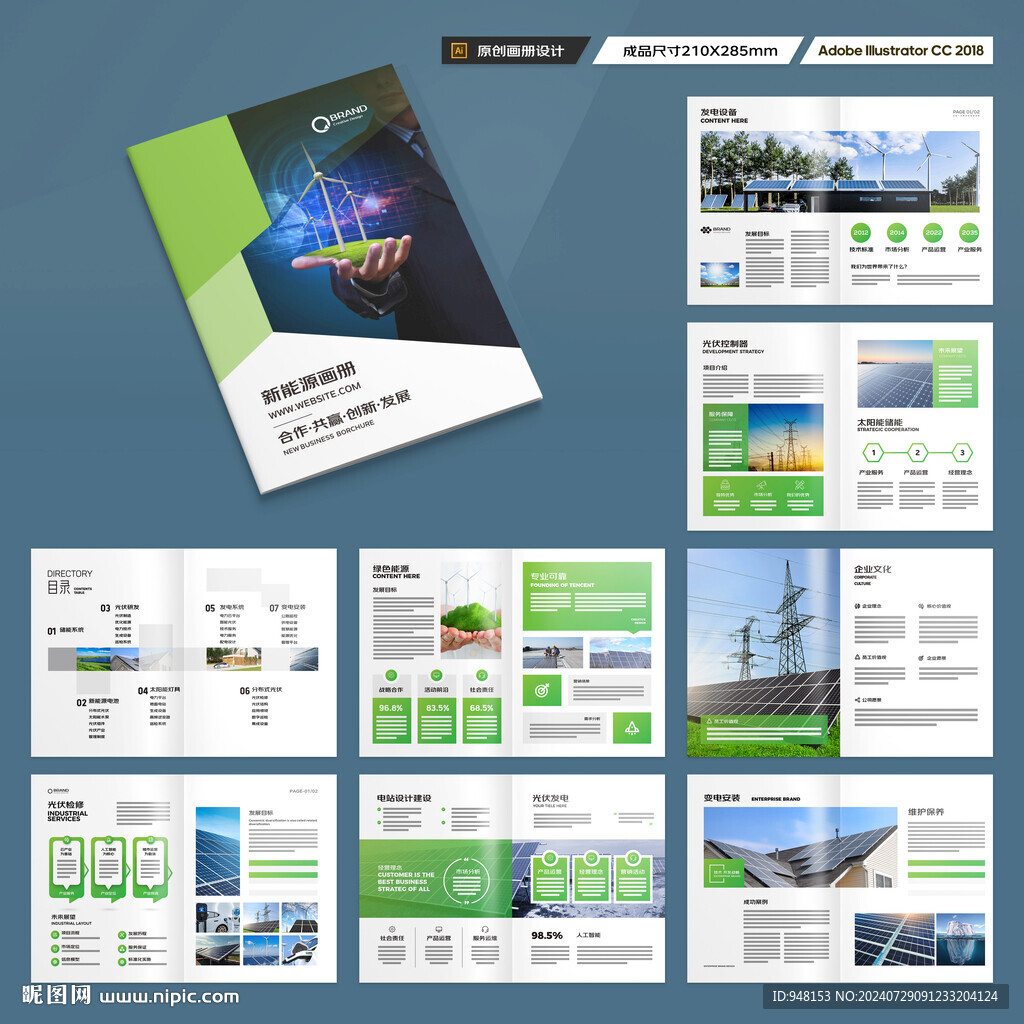Click the circular icon above 社会责任 percentage column

(481, 675)
